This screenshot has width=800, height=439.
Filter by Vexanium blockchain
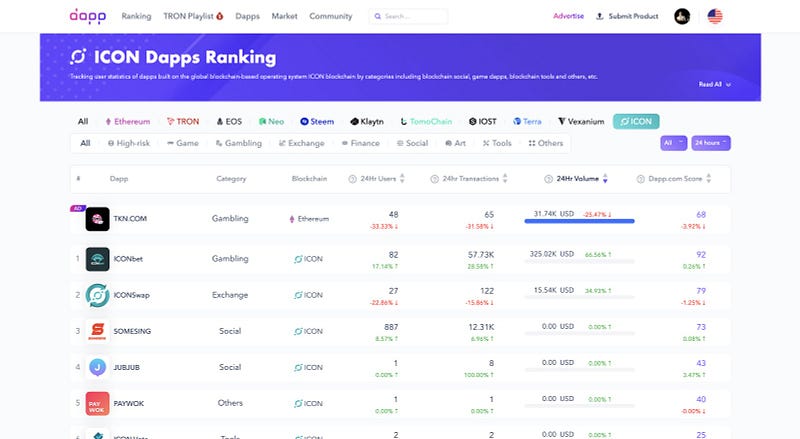click(581, 121)
